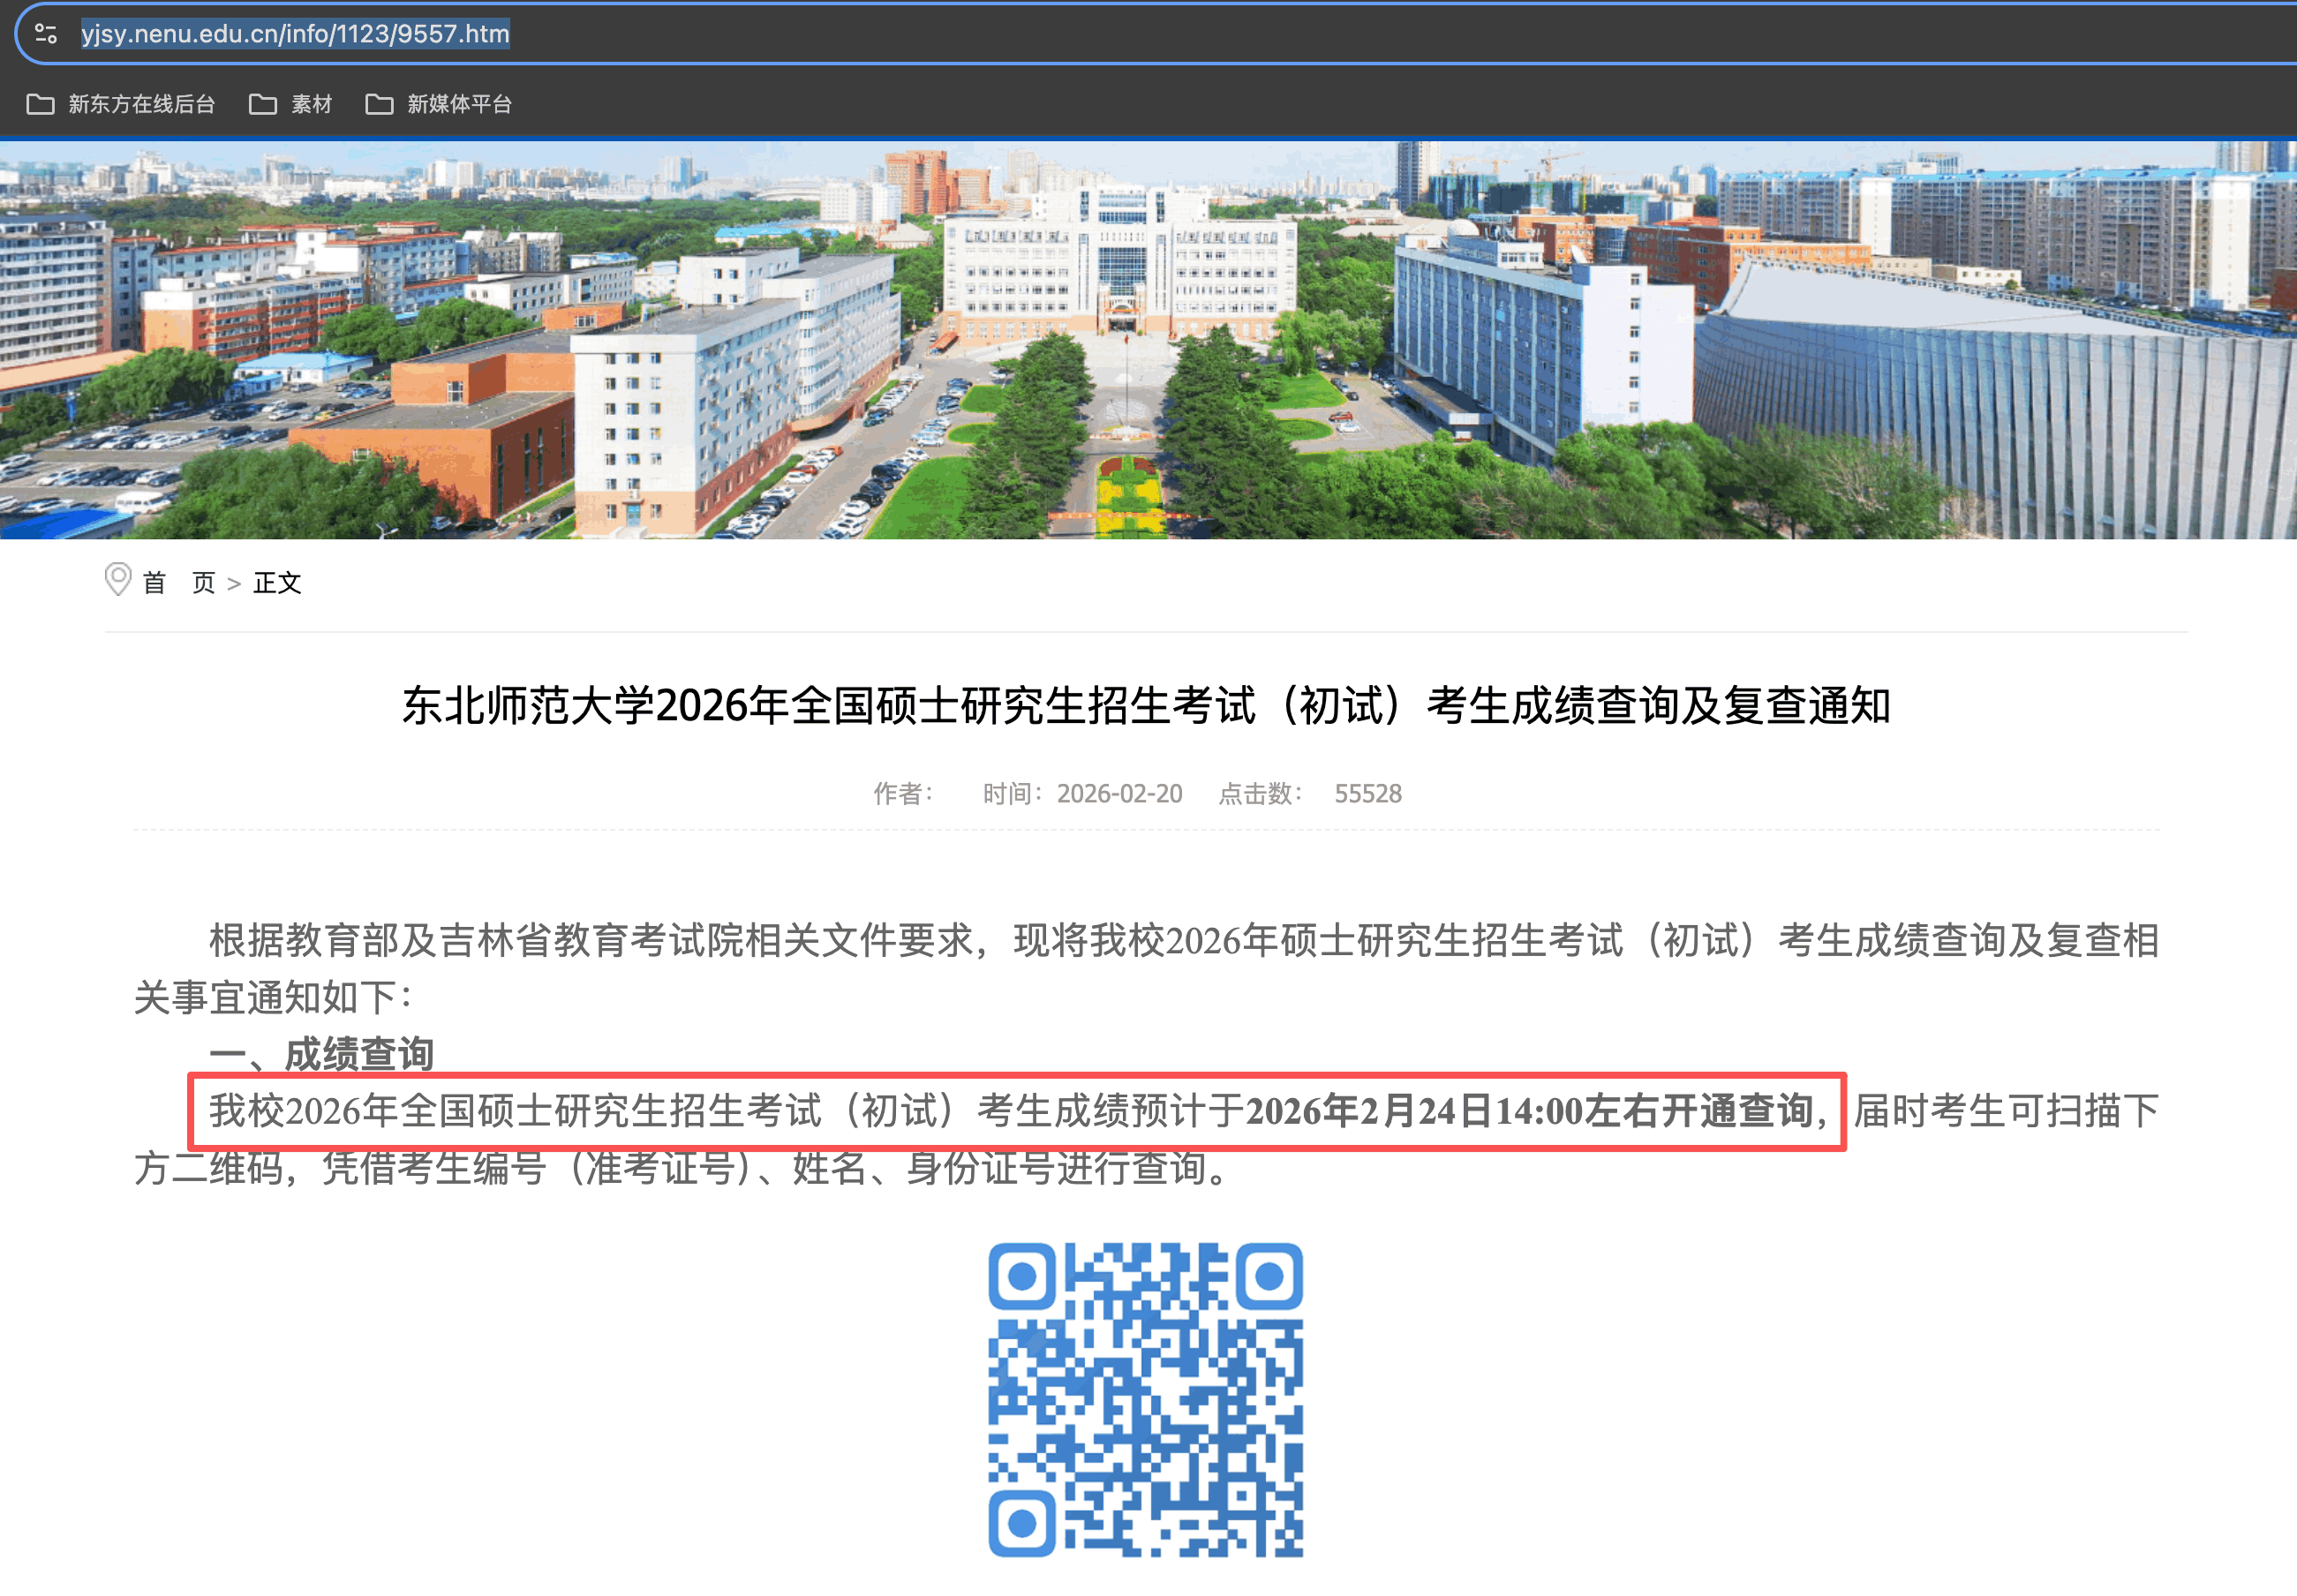The image size is (2297, 1596).
Task: Click the article title 东北师范大学2026年 heading
Action: point(1146,706)
